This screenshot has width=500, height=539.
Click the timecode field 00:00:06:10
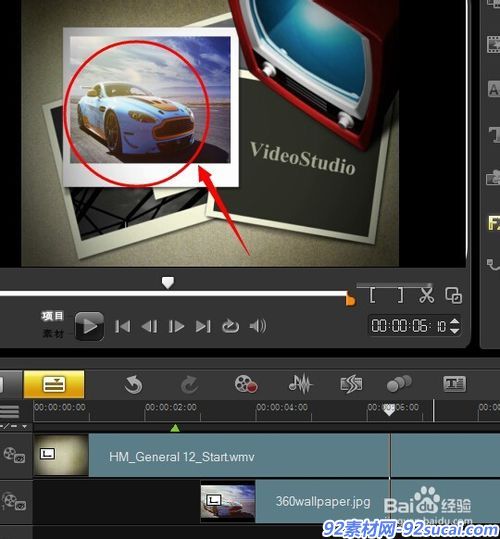coord(409,326)
